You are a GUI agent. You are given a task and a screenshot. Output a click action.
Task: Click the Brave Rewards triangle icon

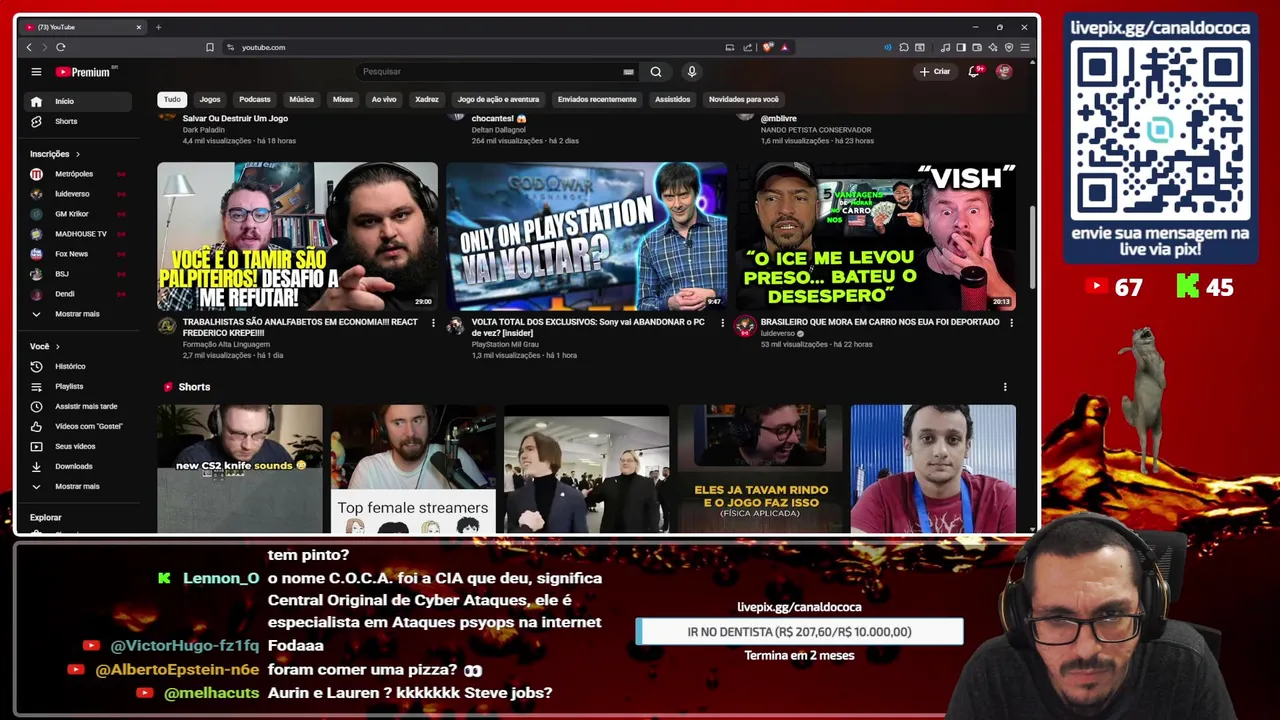coord(785,47)
